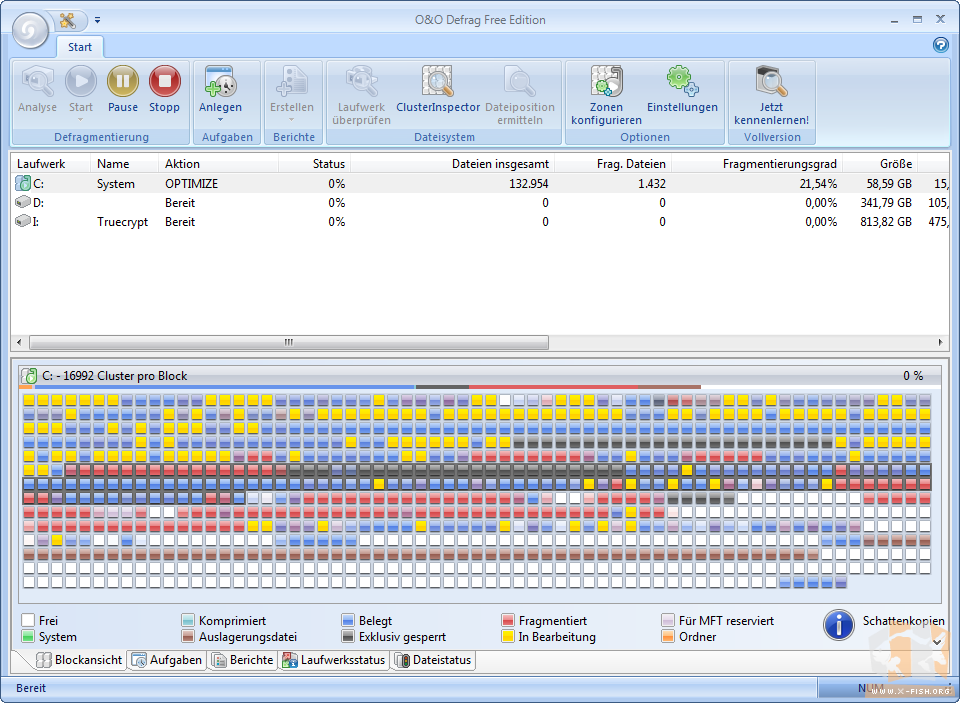
Task: Open the Dateistatus tab
Action: 433,660
